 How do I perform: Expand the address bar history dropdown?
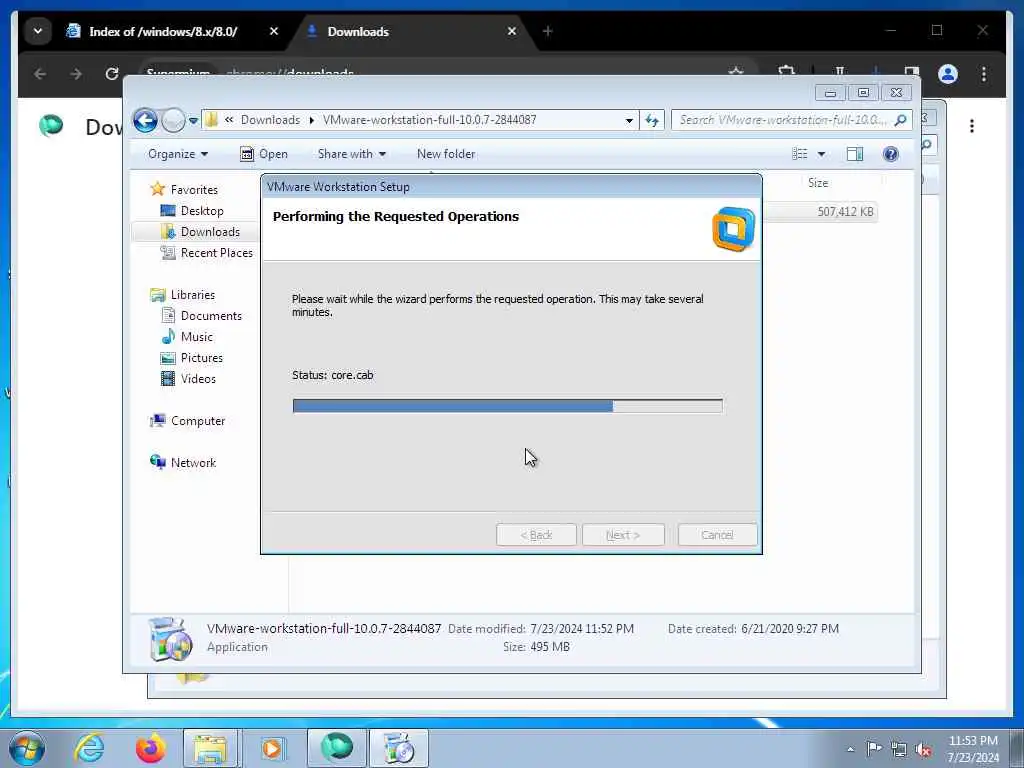click(629, 120)
